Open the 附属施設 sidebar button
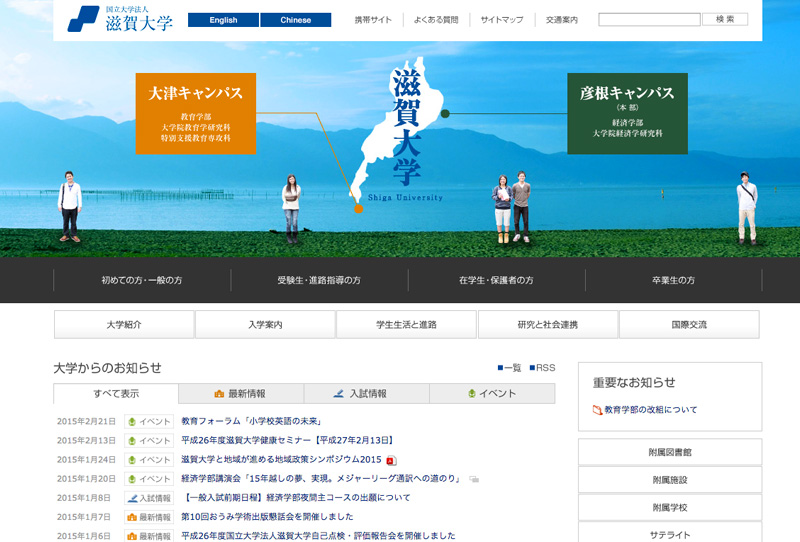The image size is (800, 542). (x=670, y=480)
